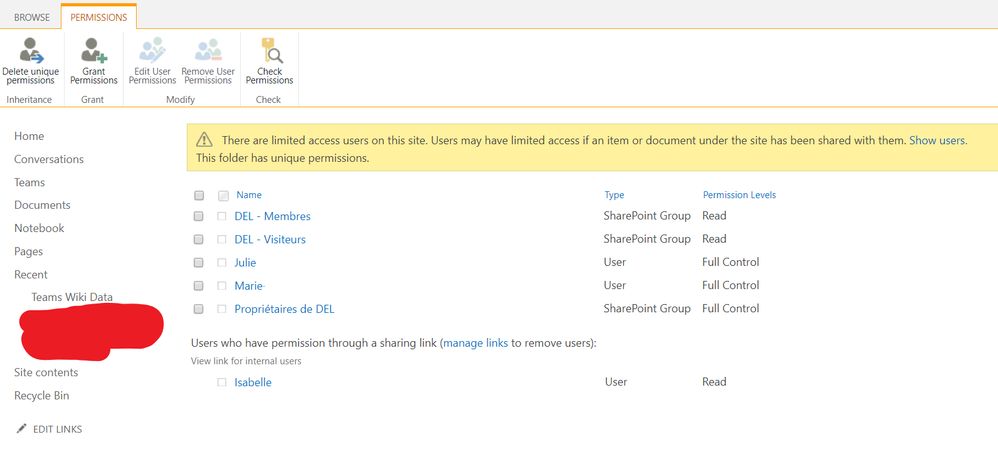
Task: Open Recycle Bin in left navigation
Action: point(42,396)
